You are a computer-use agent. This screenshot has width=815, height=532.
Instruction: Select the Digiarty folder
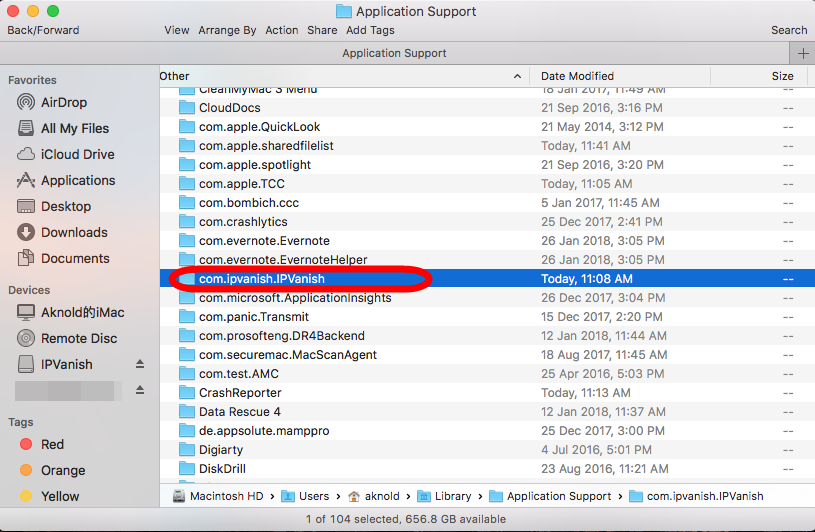point(221,450)
